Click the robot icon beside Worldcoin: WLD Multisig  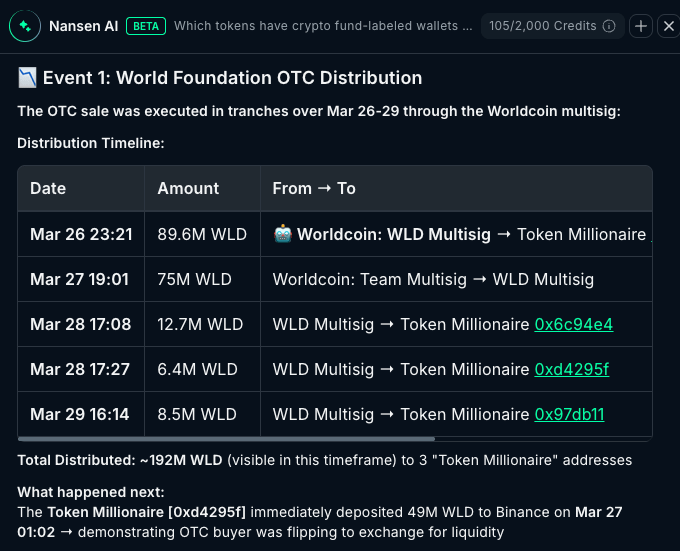283,234
